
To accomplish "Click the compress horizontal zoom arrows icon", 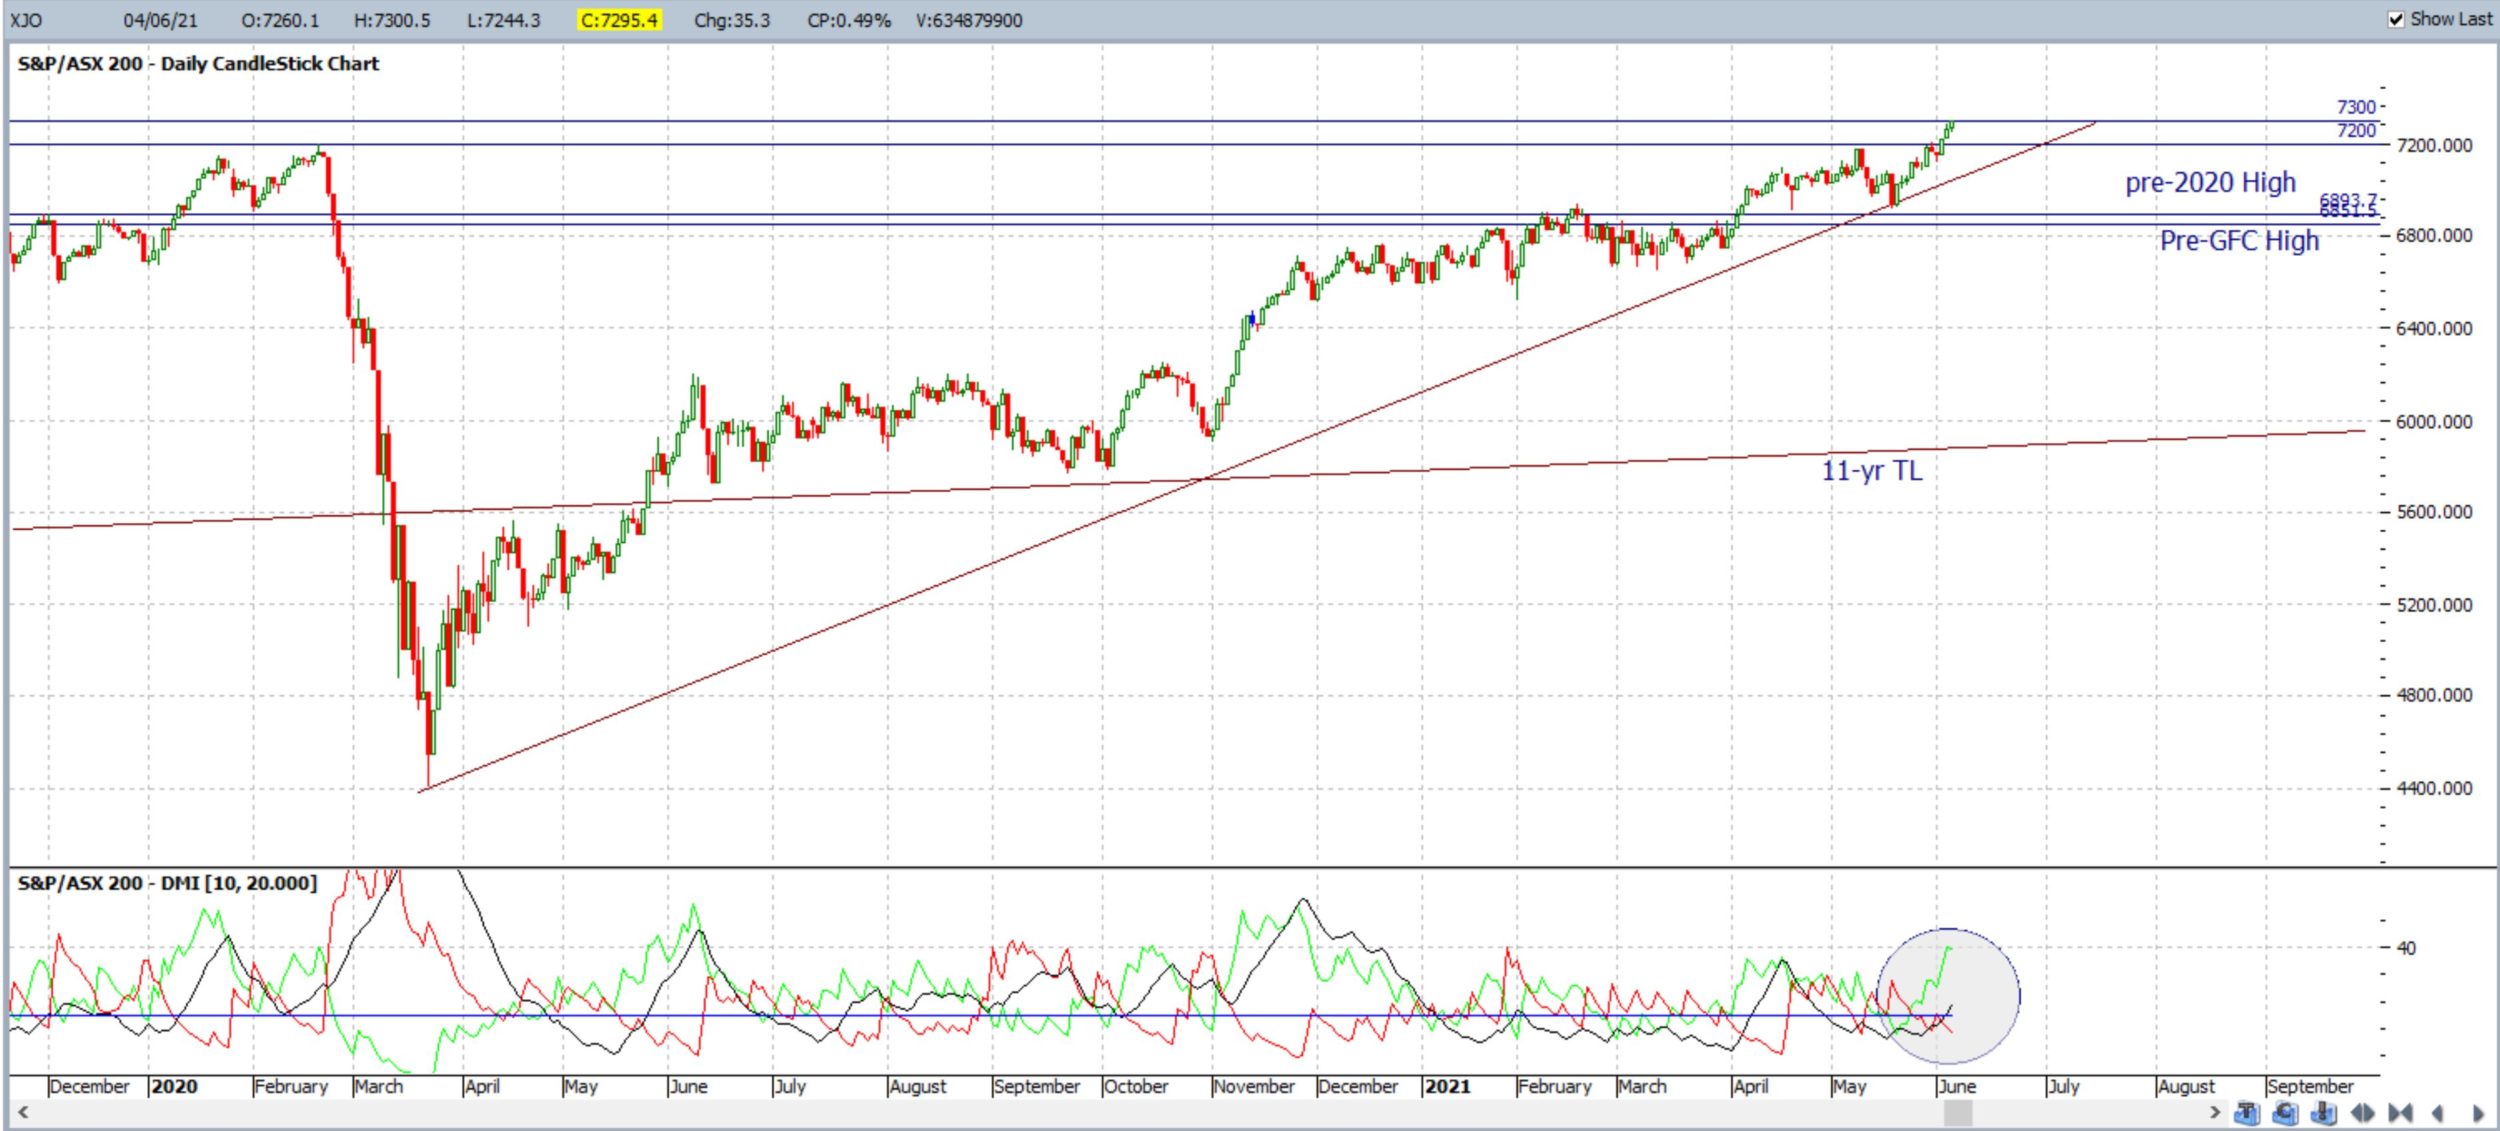I will tap(2400, 1113).
